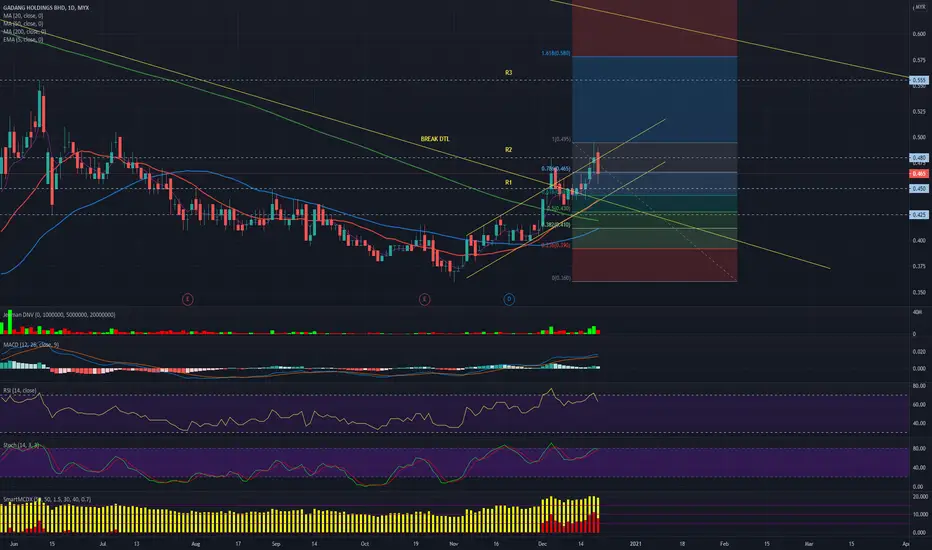
Task: Click the MACD (12, 26, close, 9) legend
Action: (x=31, y=345)
